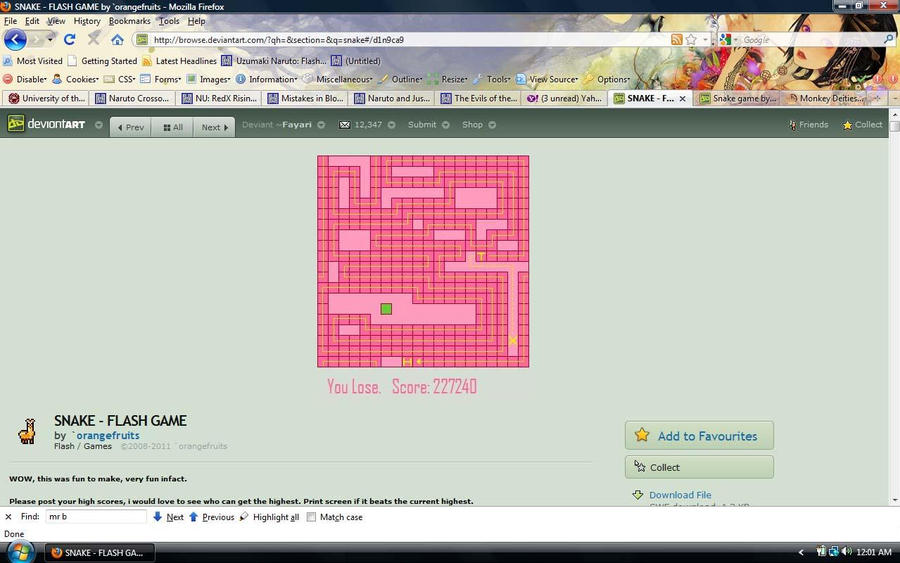Click the Most Visited bookmark

(x=33, y=61)
